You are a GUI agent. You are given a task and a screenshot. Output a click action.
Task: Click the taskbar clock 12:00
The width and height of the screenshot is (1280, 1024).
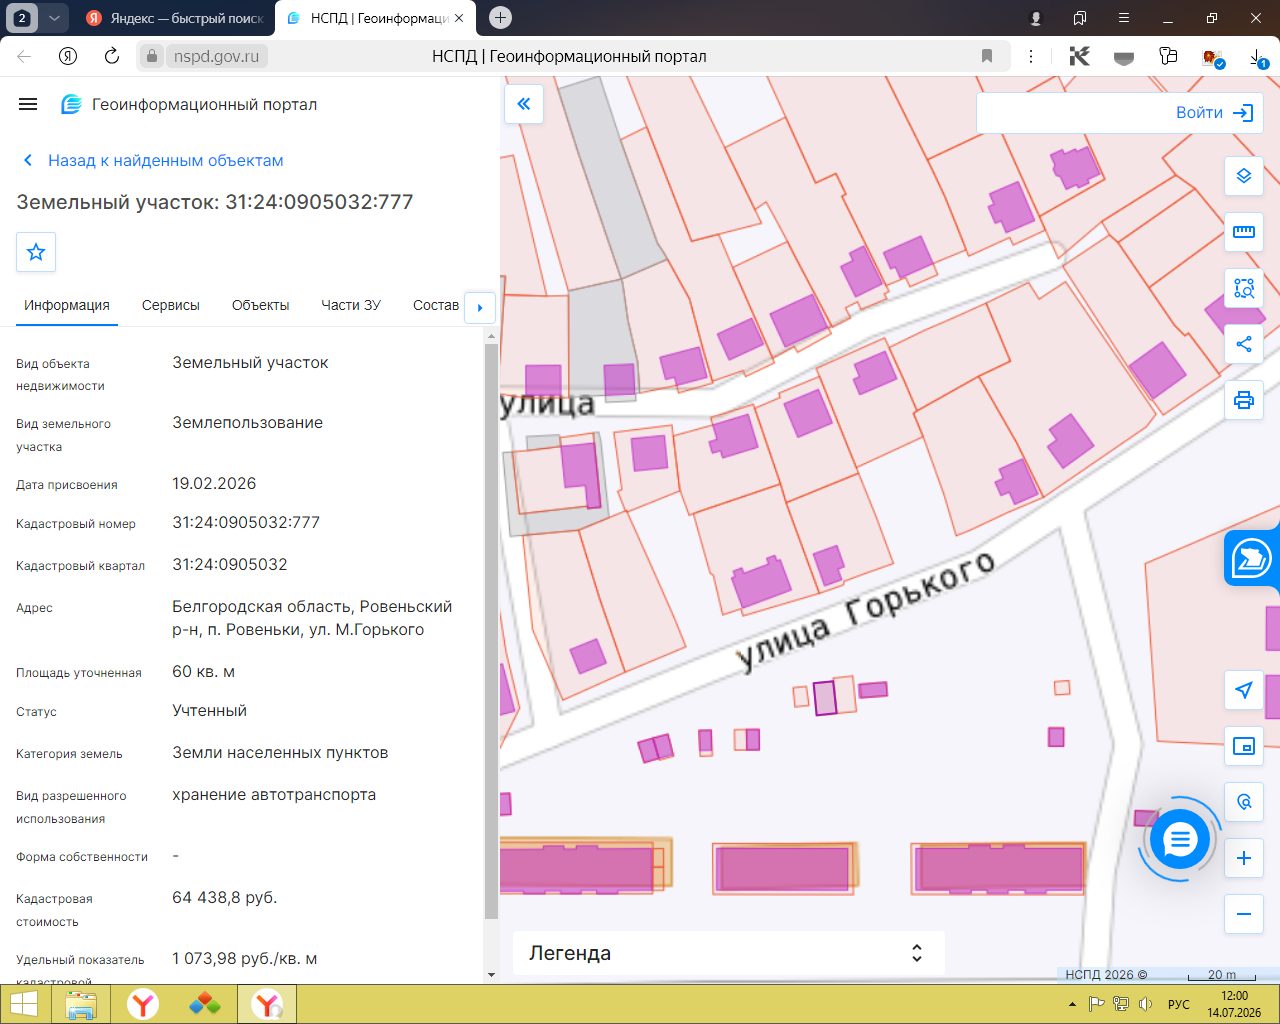click(x=1234, y=996)
